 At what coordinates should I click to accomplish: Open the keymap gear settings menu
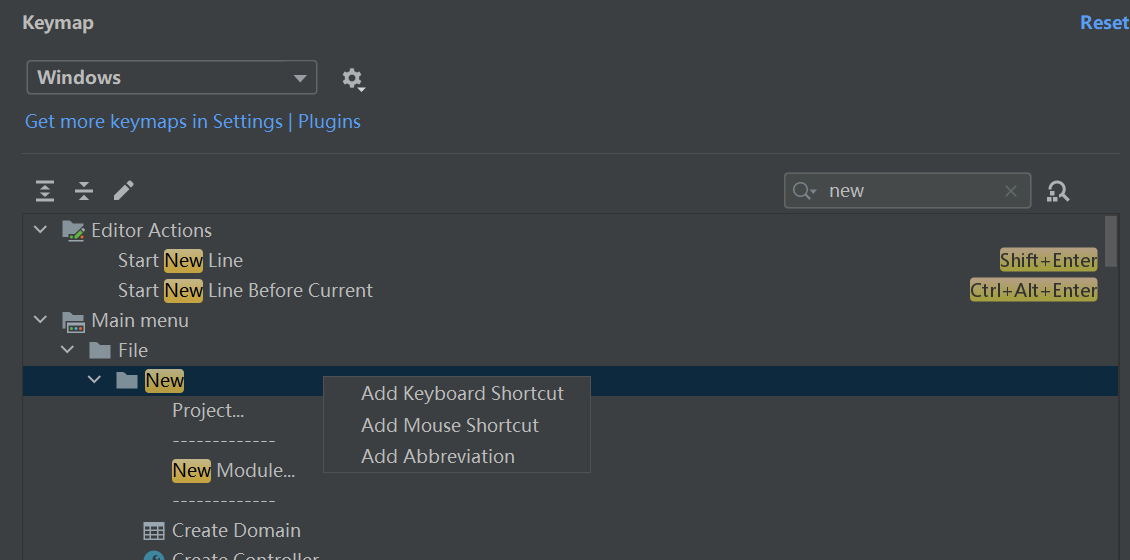352,78
